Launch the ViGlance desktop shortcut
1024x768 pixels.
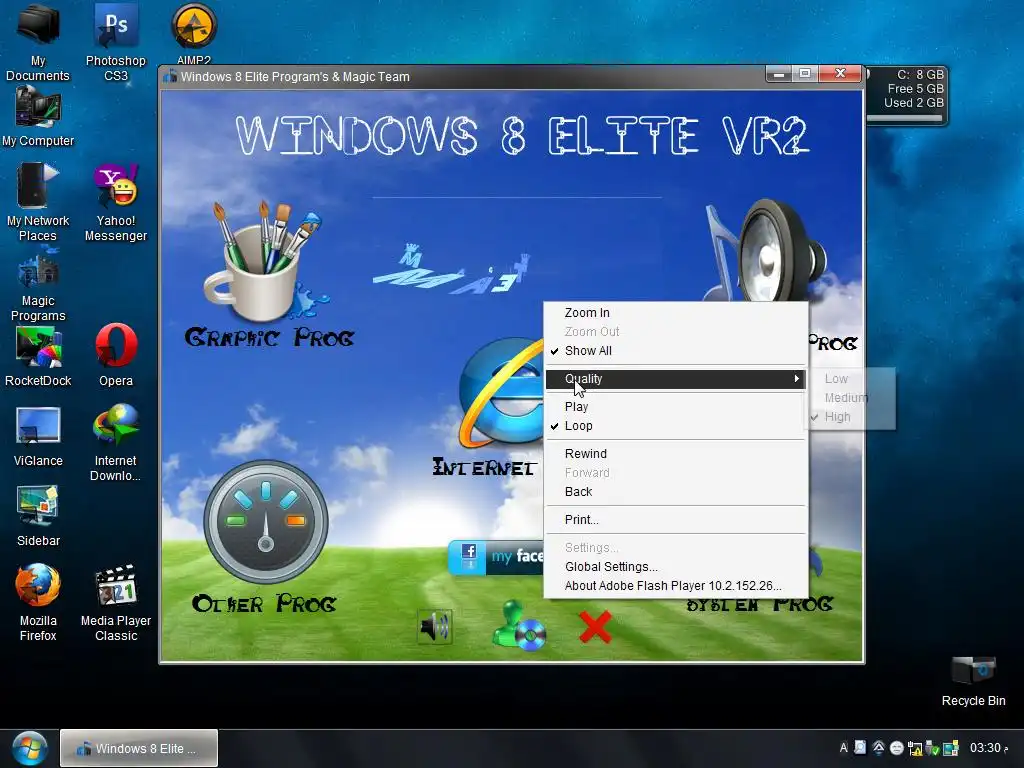(38, 436)
